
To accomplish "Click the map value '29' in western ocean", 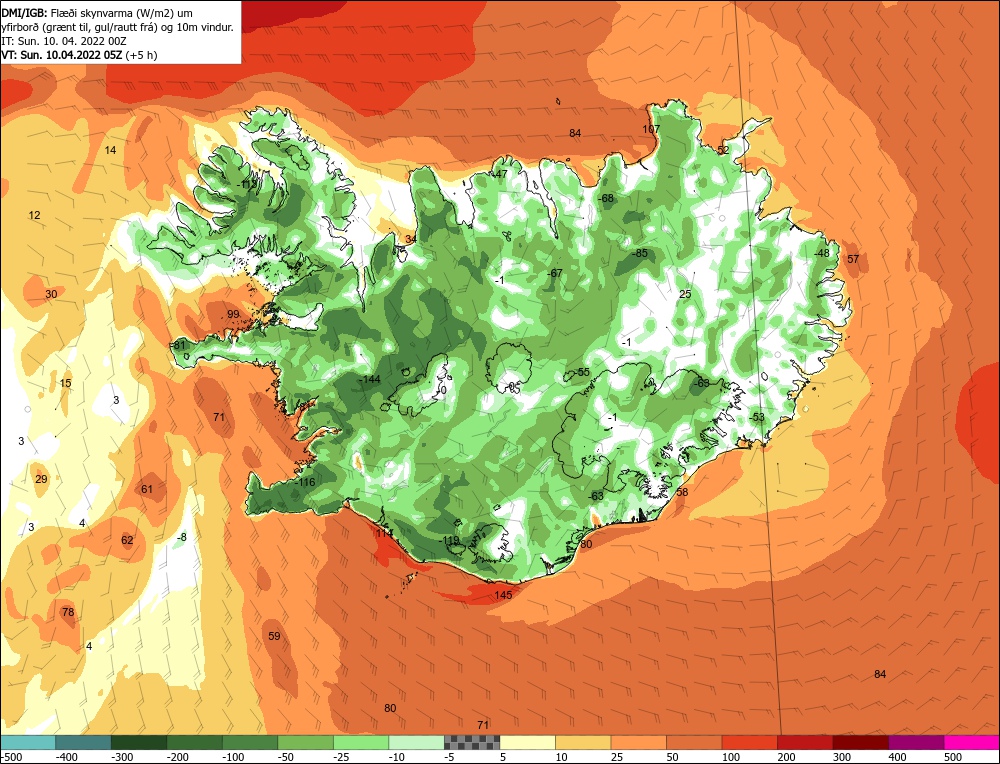I will click(41, 479).
